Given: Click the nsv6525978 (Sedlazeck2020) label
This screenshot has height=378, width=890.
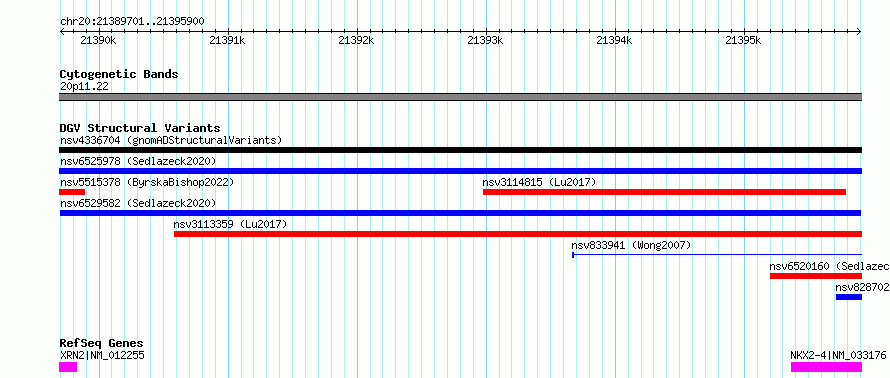Looking at the screenshot, I should pyautogui.click(x=138, y=161).
